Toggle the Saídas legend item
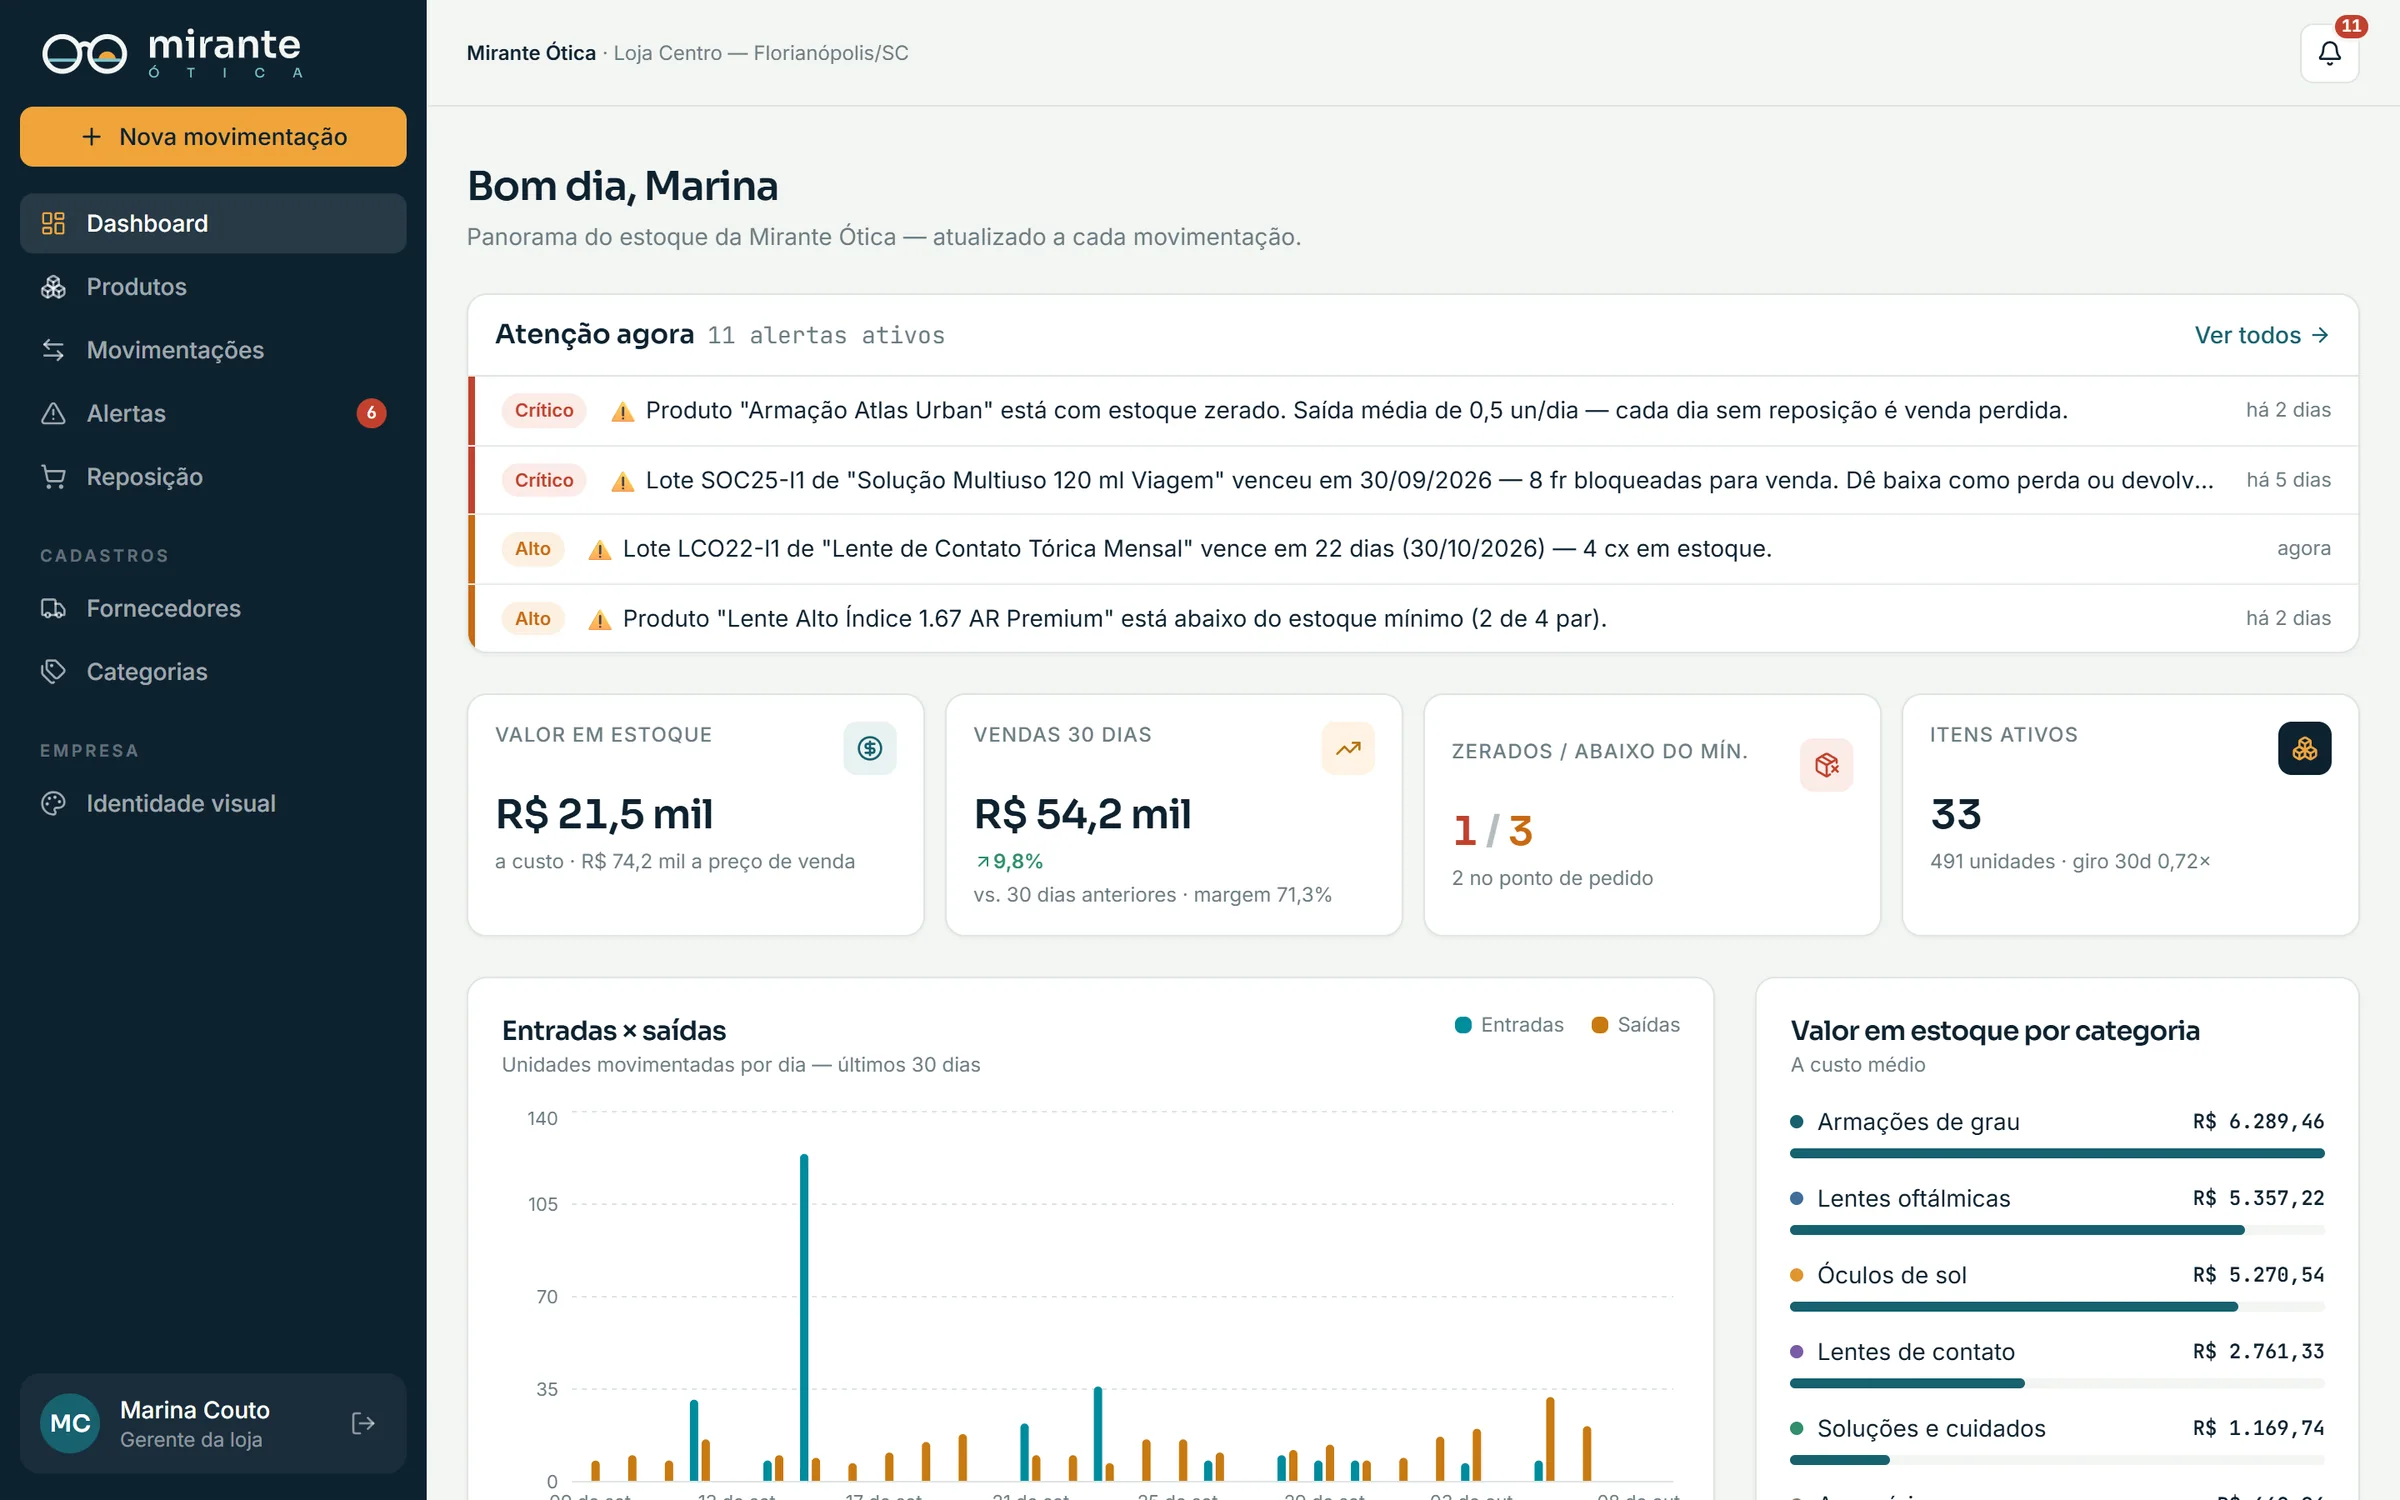This screenshot has width=2400, height=1500. tap(1635, 1025)
